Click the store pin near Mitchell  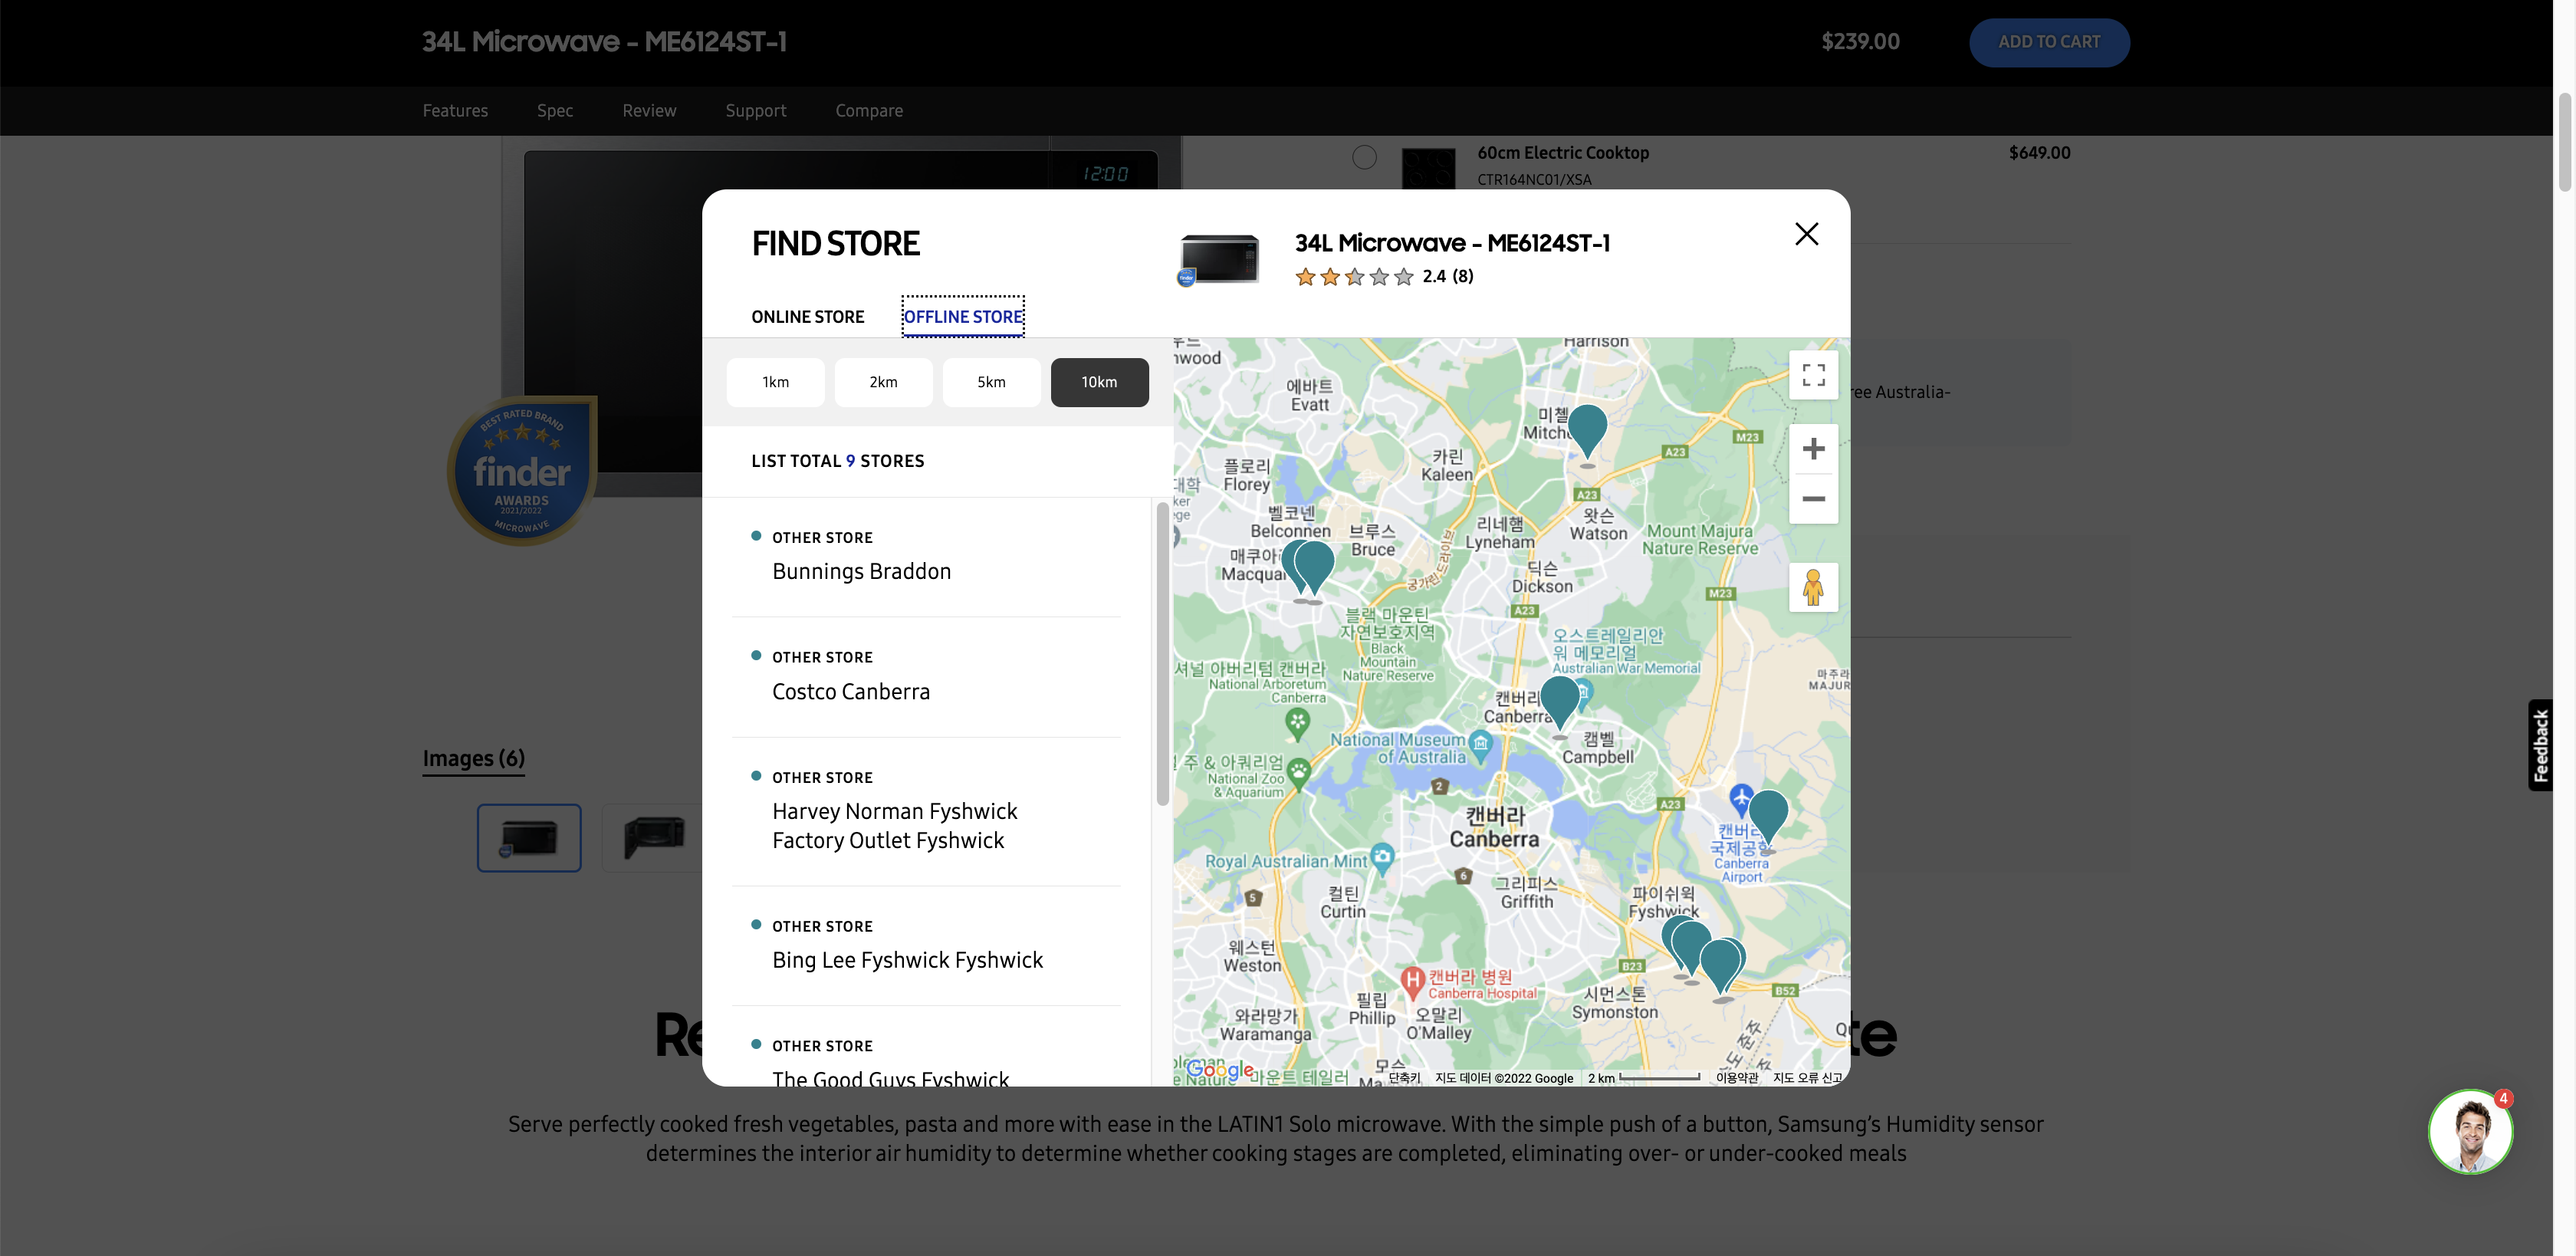(x=1587, y=432)
